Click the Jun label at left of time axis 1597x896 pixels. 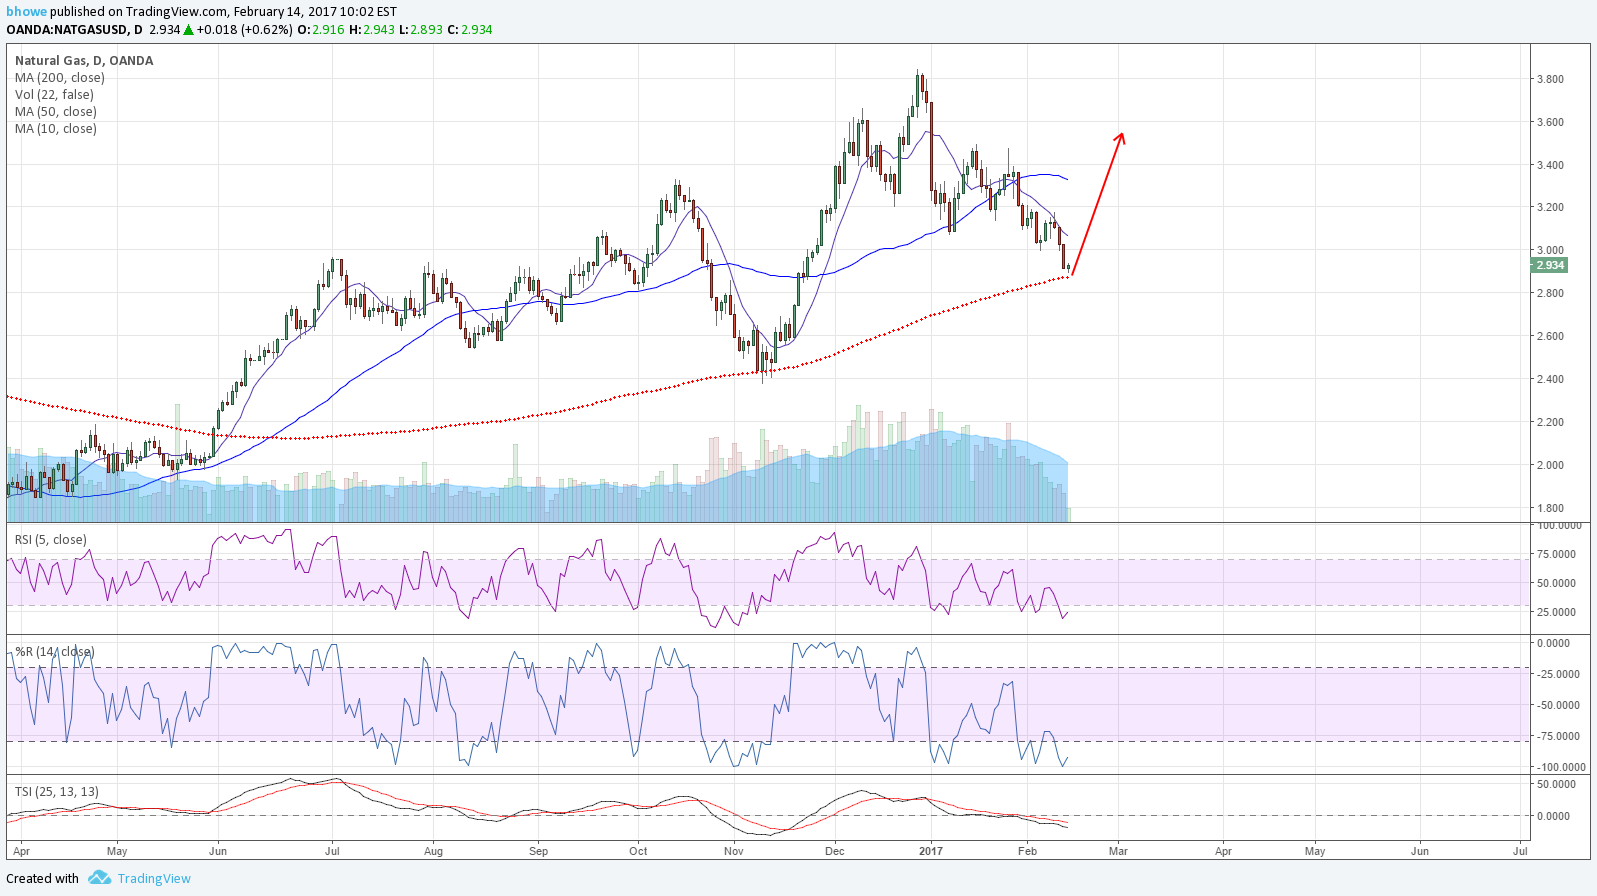pos(218,851)
